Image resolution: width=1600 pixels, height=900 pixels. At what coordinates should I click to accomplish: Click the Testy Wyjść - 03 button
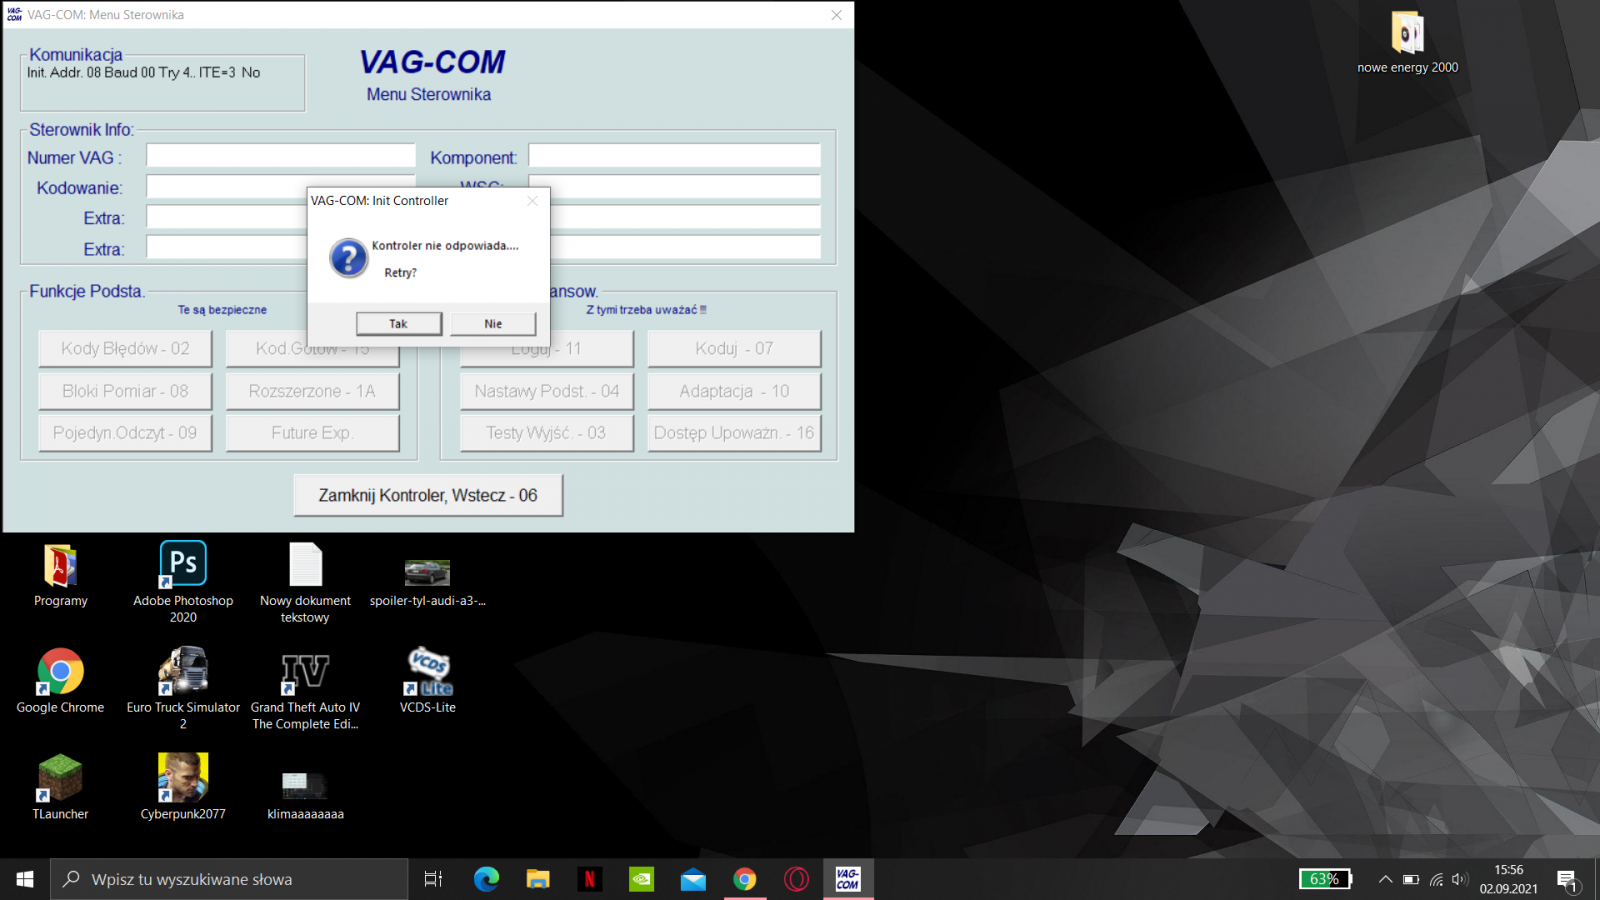[547, 433]
